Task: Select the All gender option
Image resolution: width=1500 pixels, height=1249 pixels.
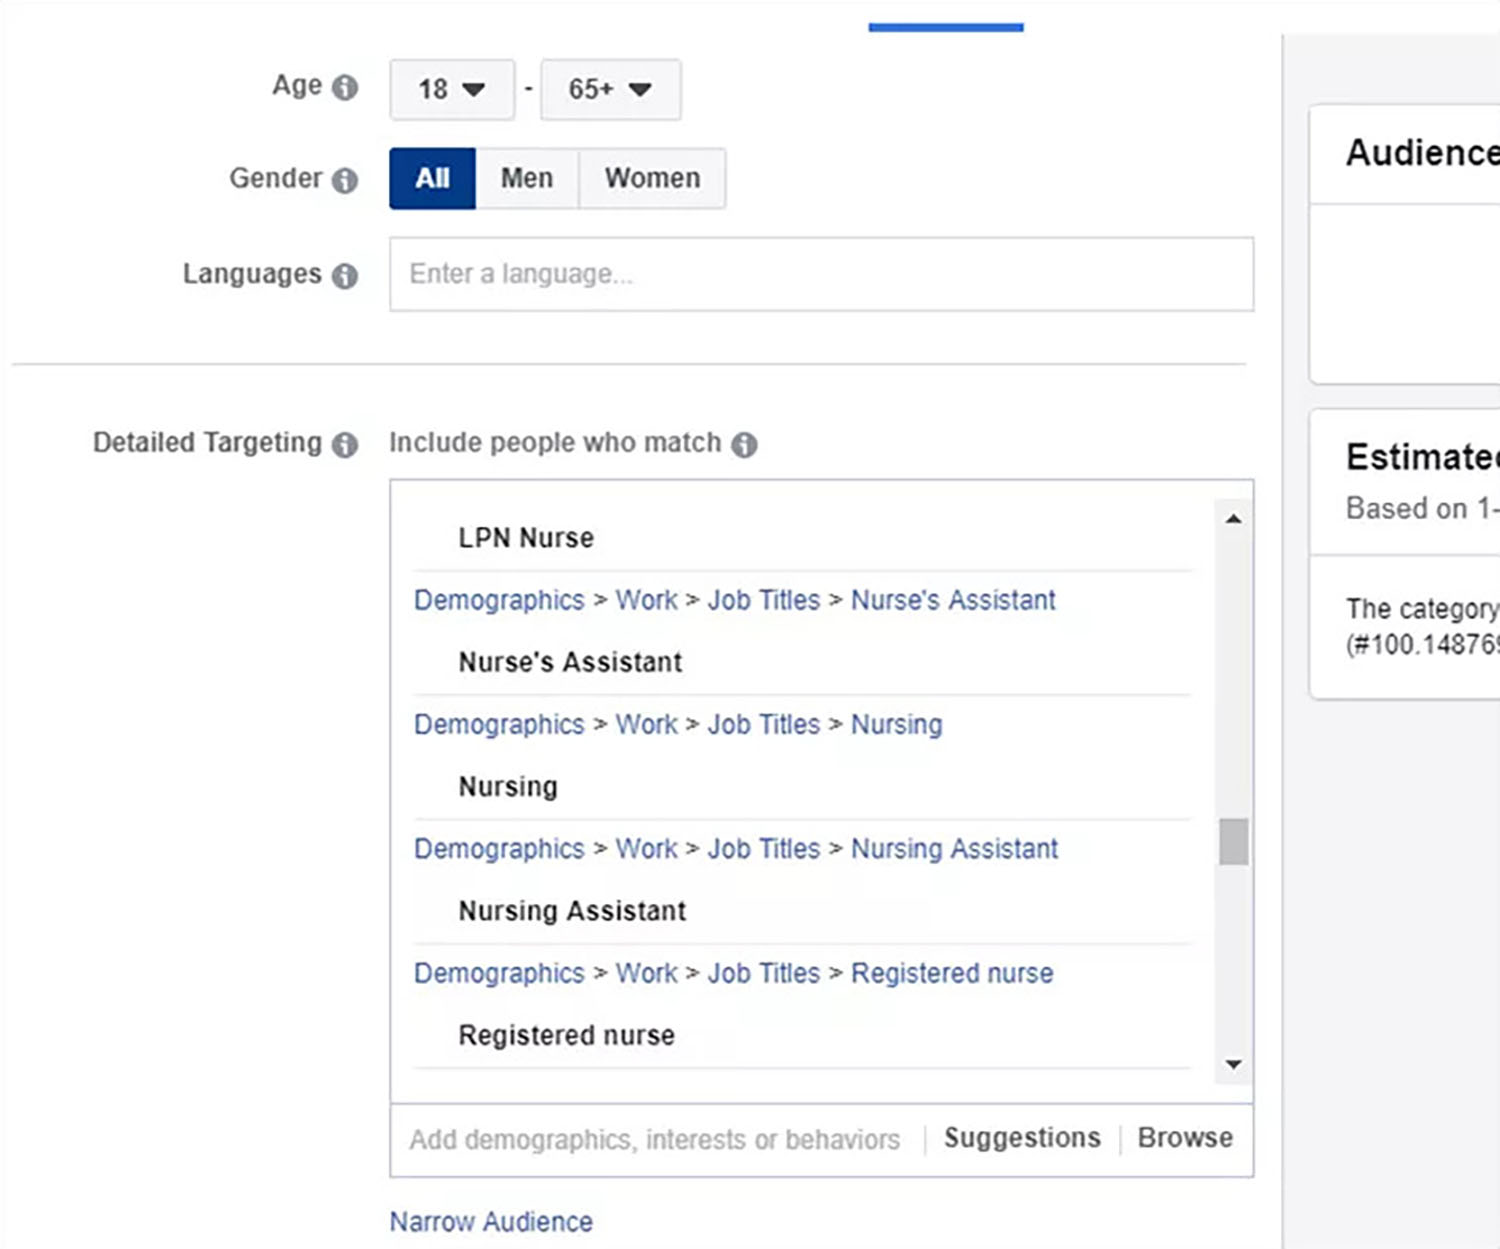Action: click(431, 178)
